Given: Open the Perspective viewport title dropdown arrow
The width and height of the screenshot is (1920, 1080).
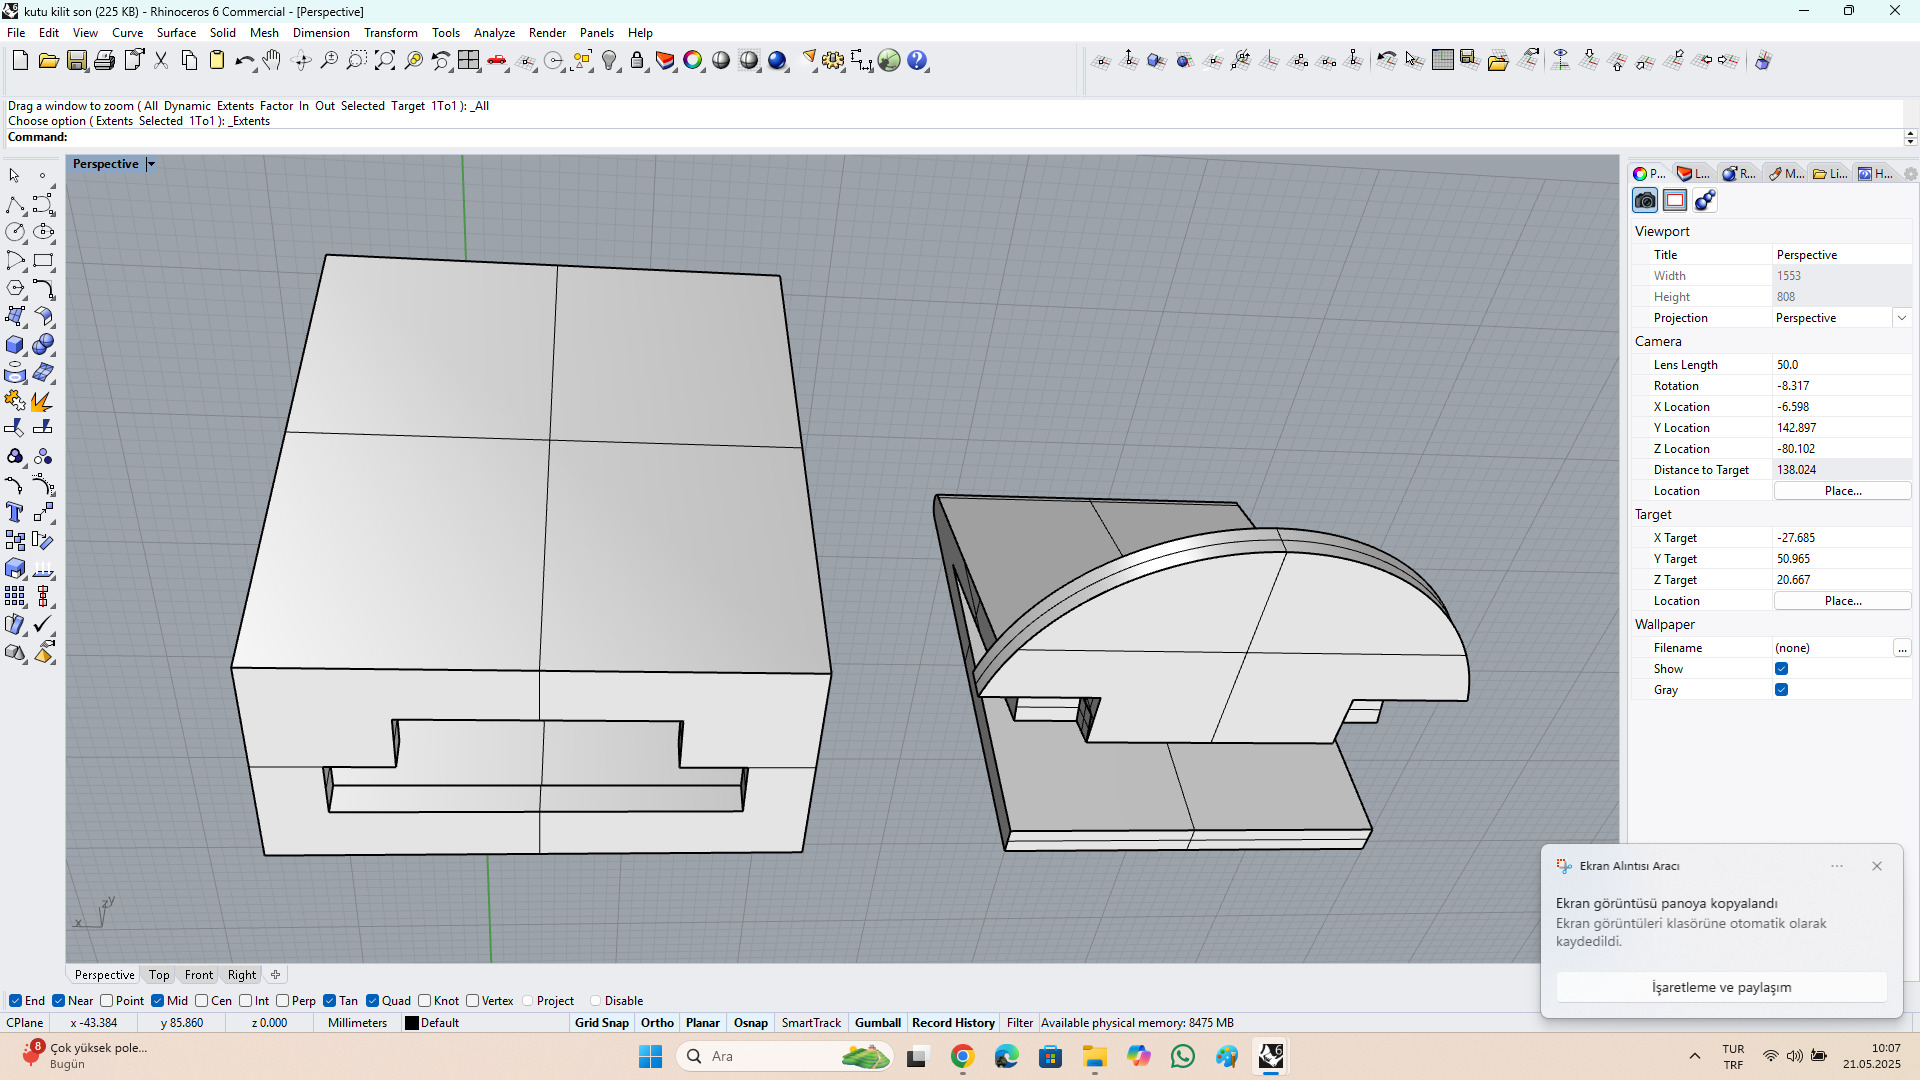Looking at the screenshot, I should pyautogui.click(x=151, y=164).
